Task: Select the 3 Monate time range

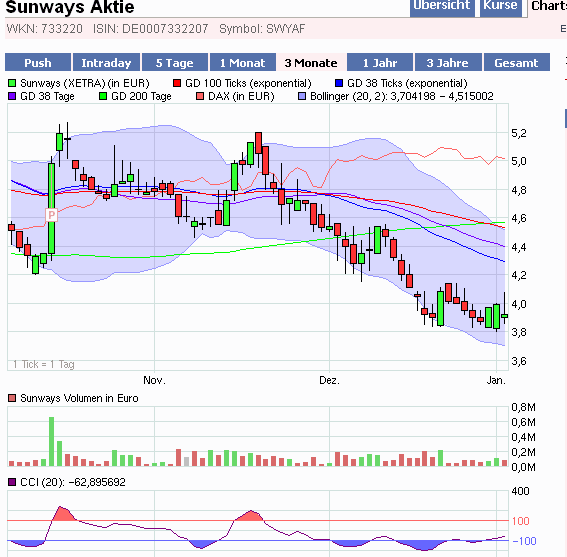Action: (311, 63)
